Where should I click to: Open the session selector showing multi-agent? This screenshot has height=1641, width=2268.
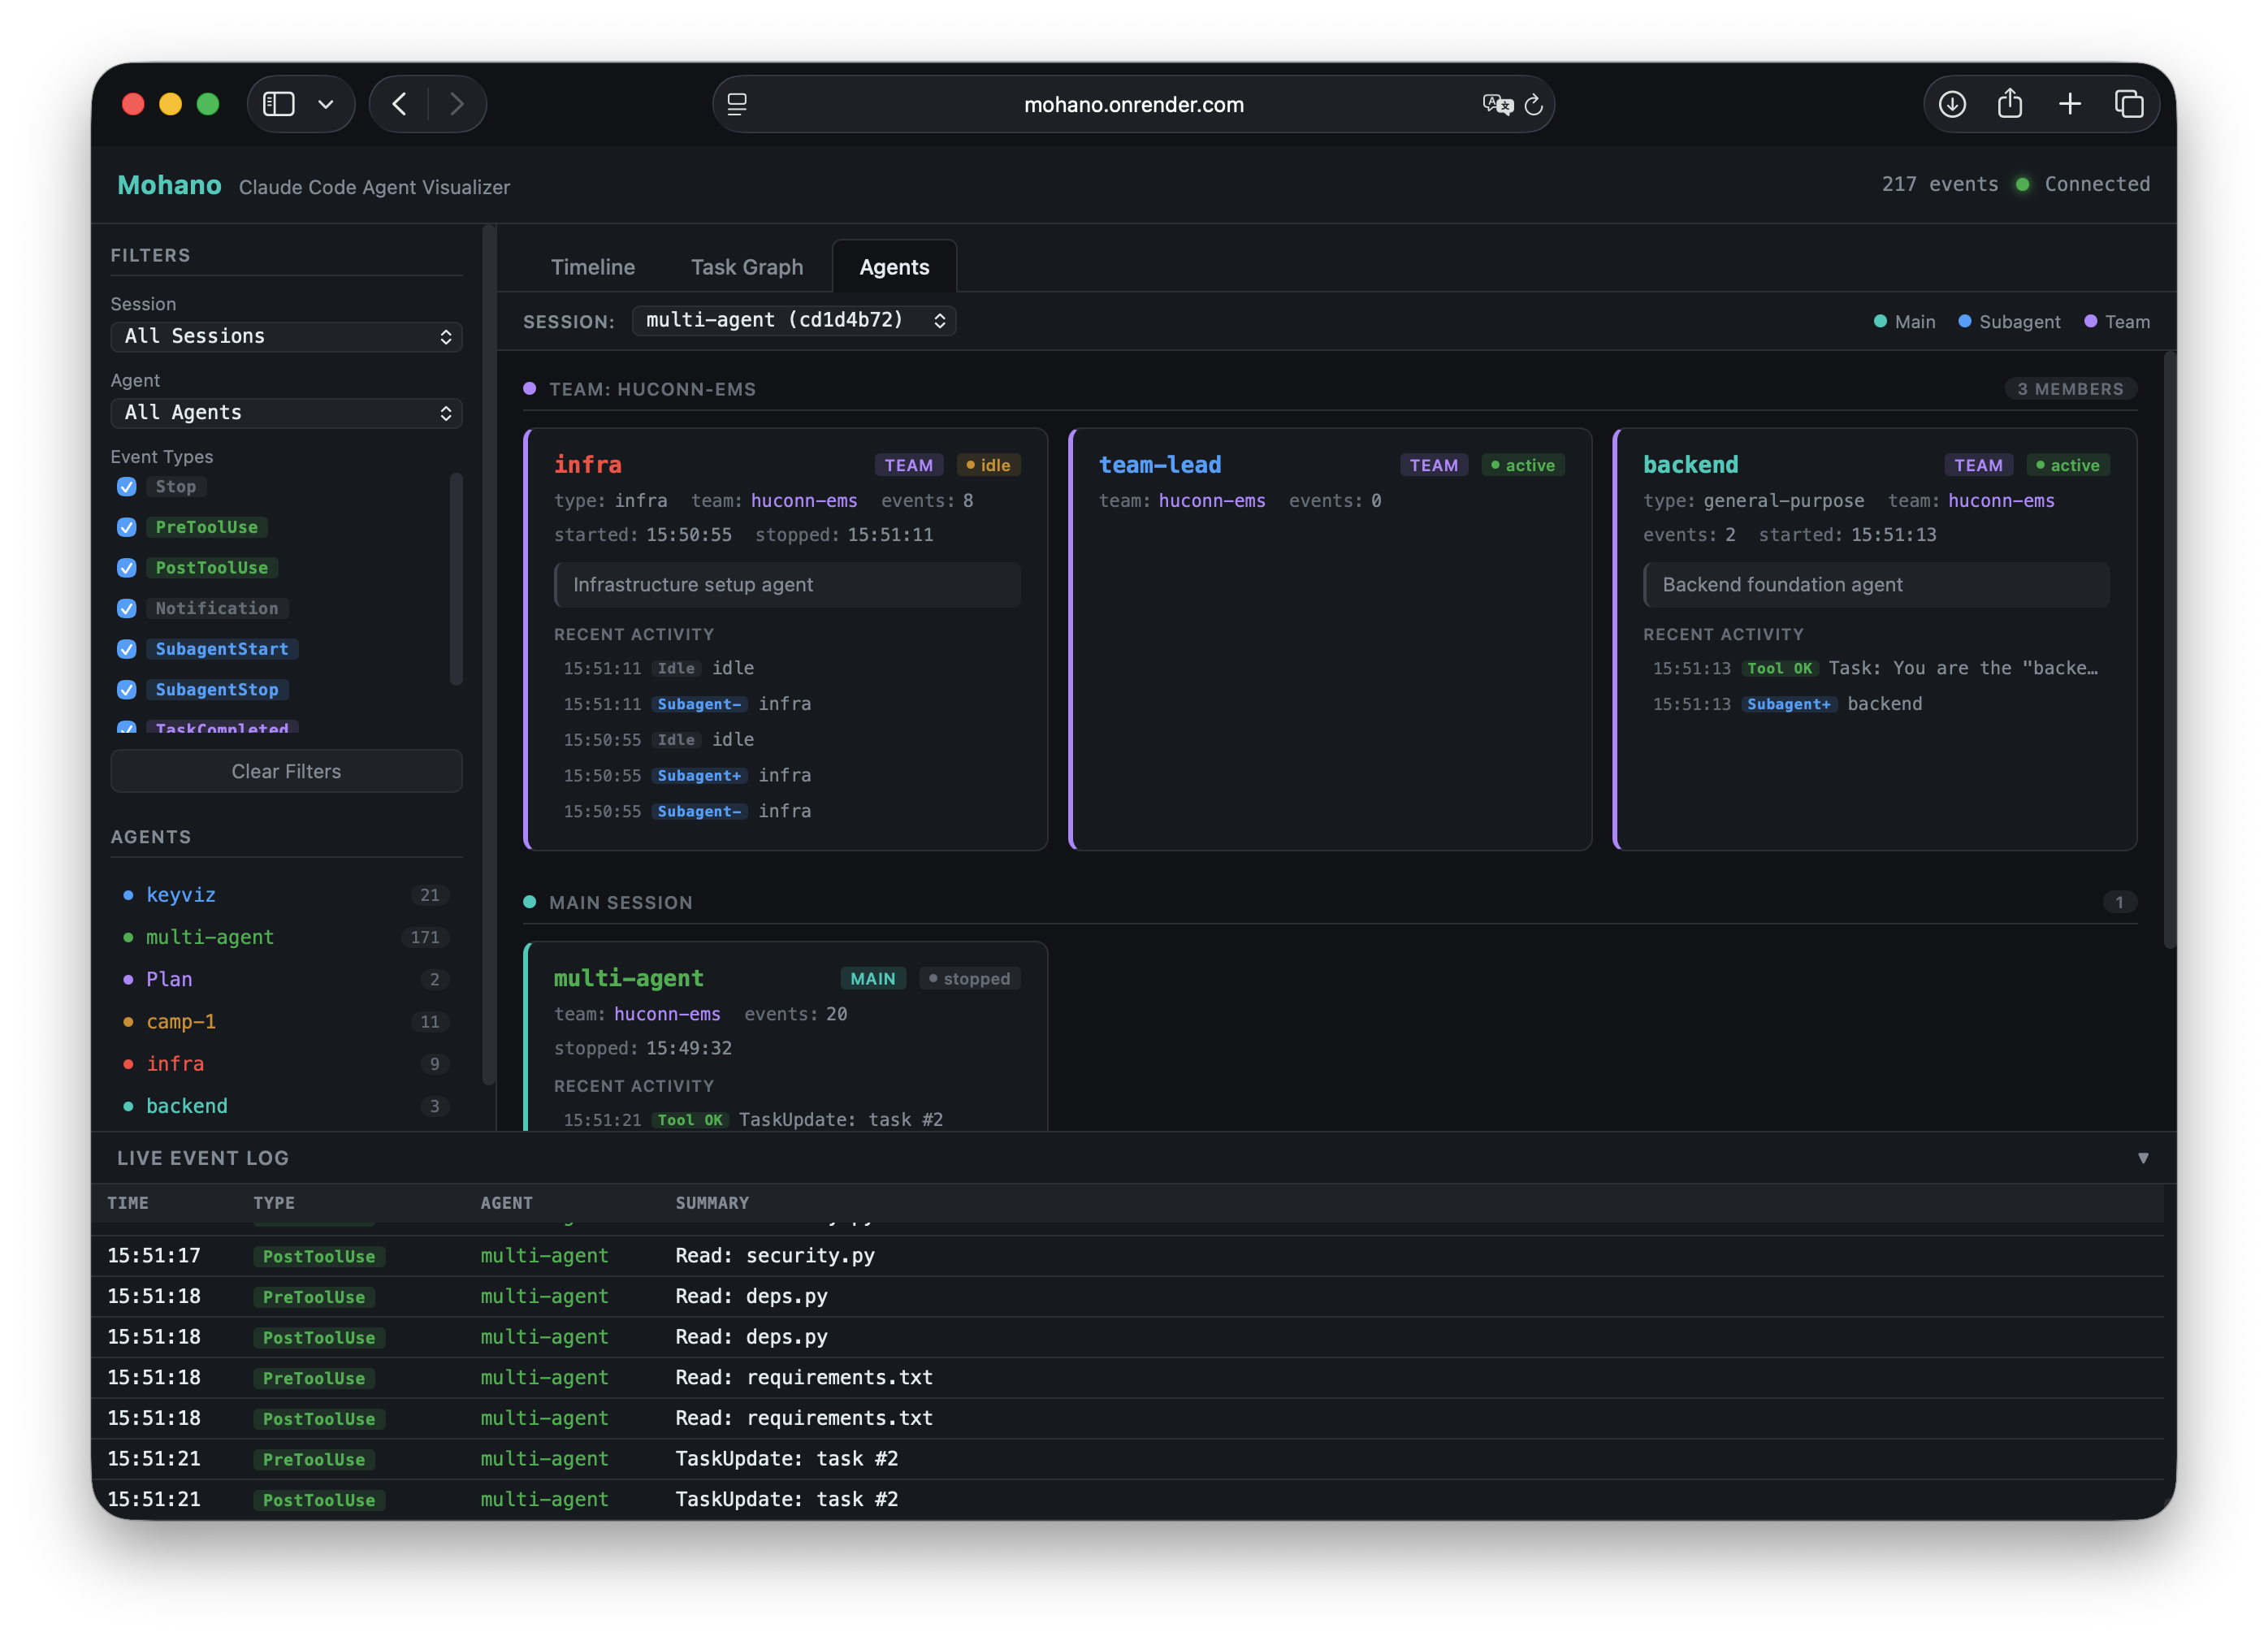pos(793,320)
